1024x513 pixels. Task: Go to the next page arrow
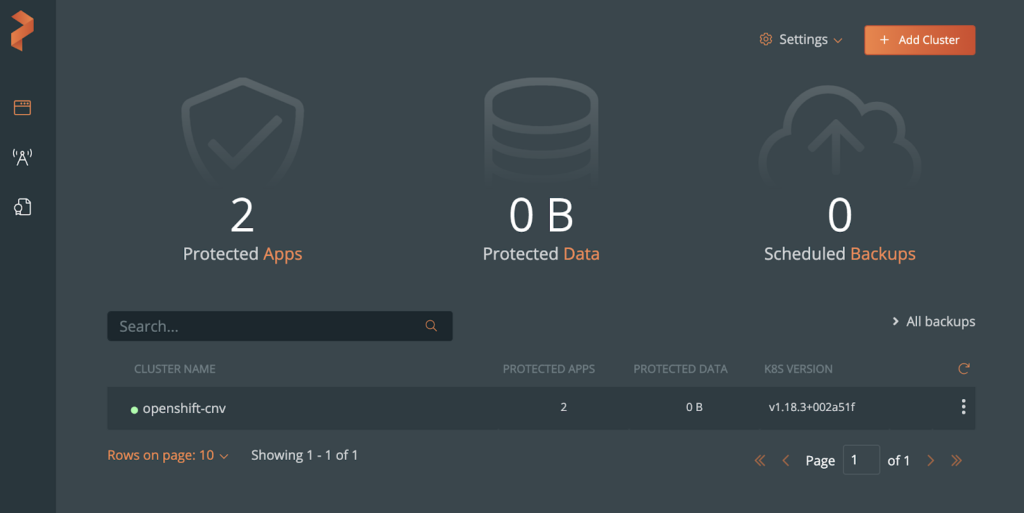click(x=931, y=461)
